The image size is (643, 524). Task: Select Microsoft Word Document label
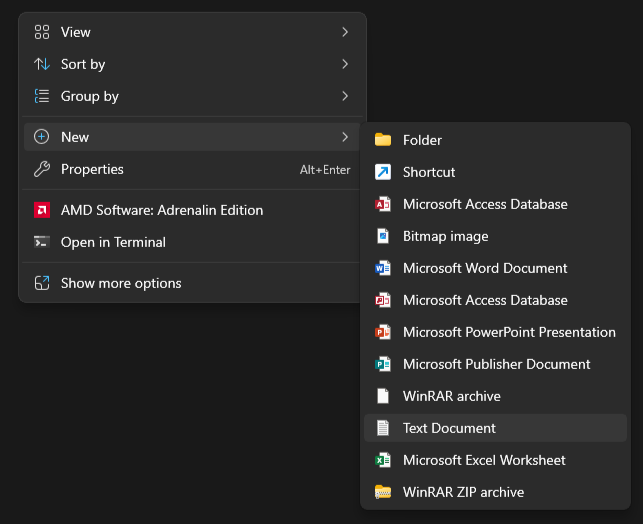point(485,268)
